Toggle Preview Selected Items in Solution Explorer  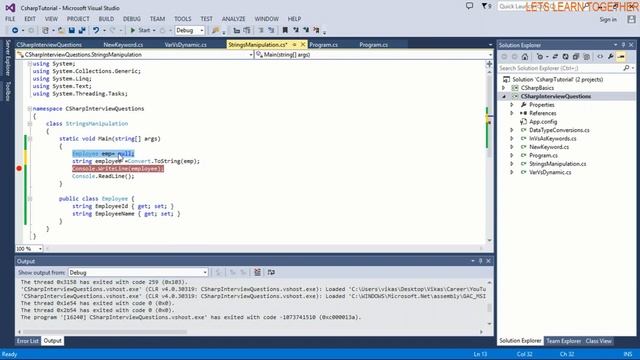[621, 57]
